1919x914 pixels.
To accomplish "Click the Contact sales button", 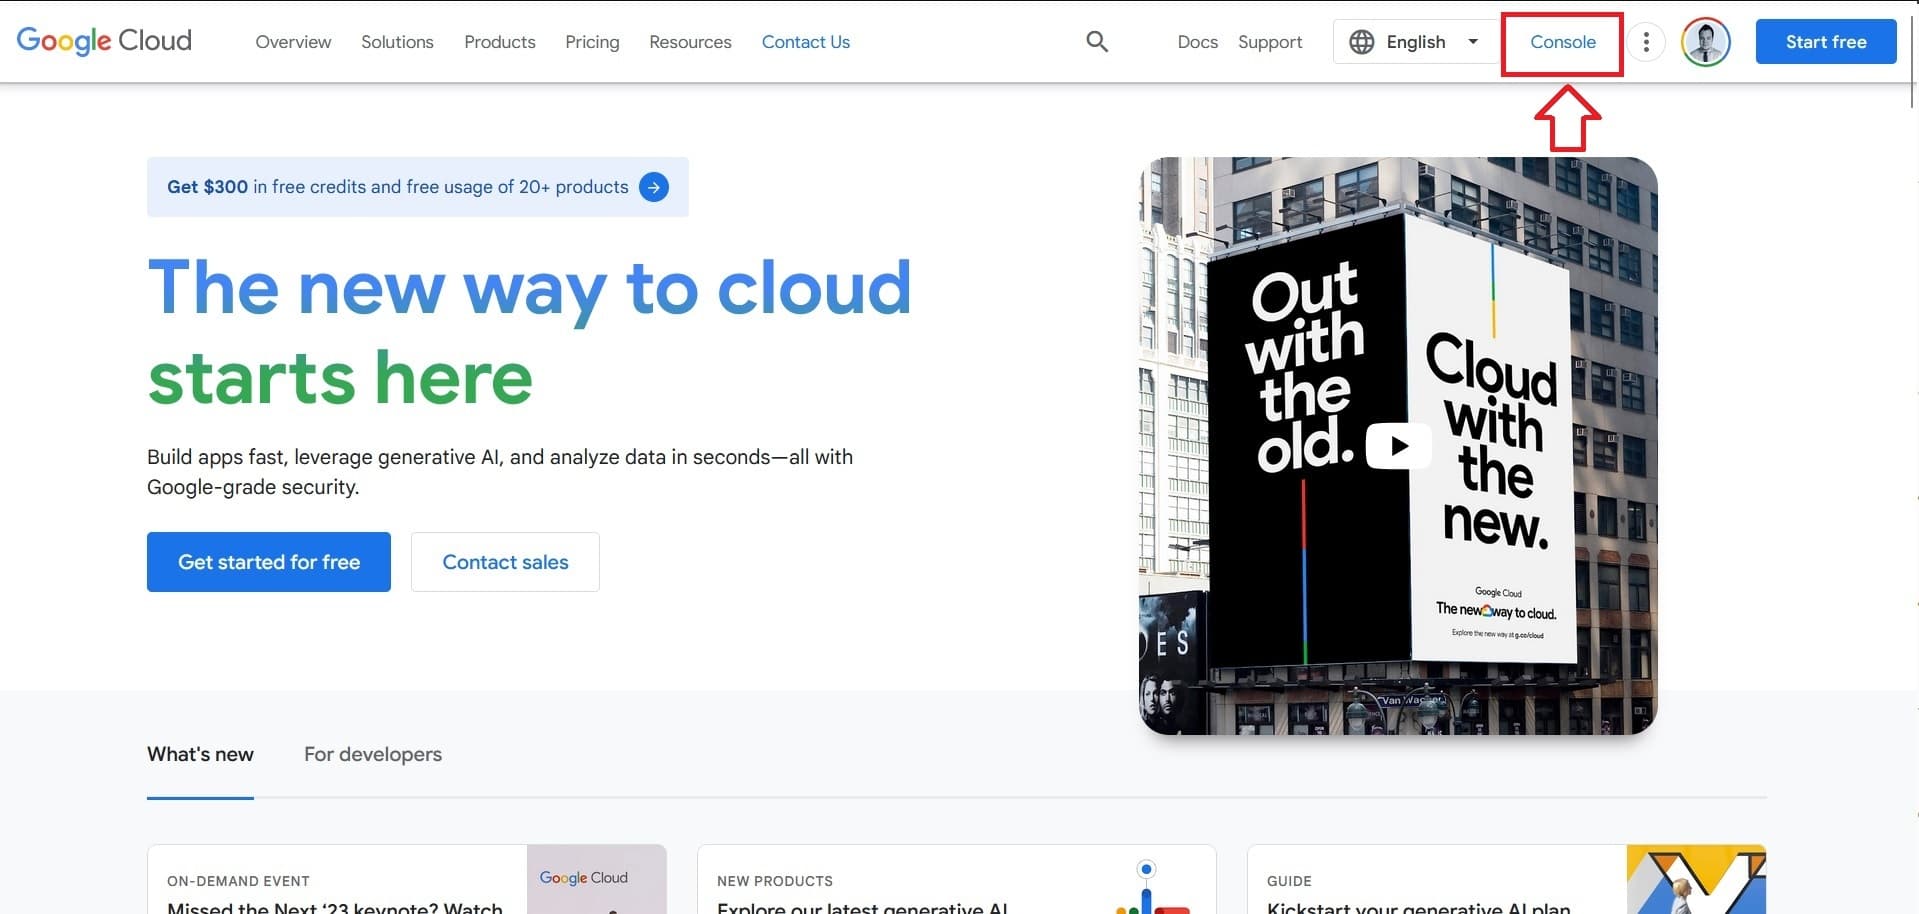I will (x=505, y=562).
